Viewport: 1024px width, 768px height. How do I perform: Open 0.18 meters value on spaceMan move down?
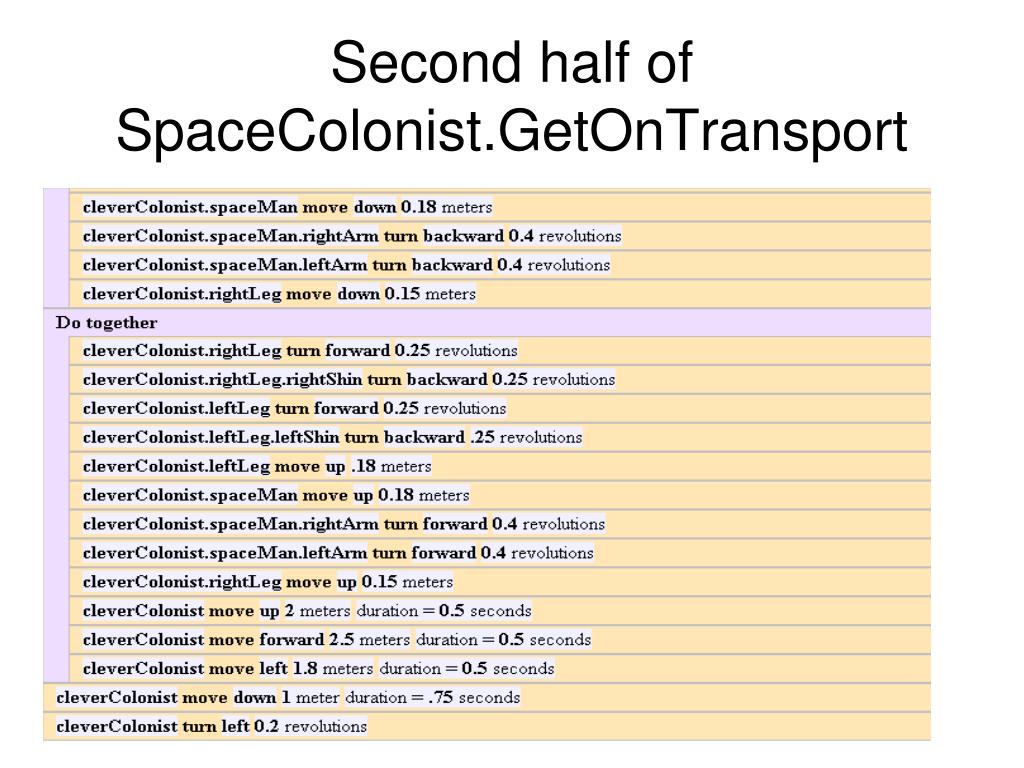[x=447, y=207]
